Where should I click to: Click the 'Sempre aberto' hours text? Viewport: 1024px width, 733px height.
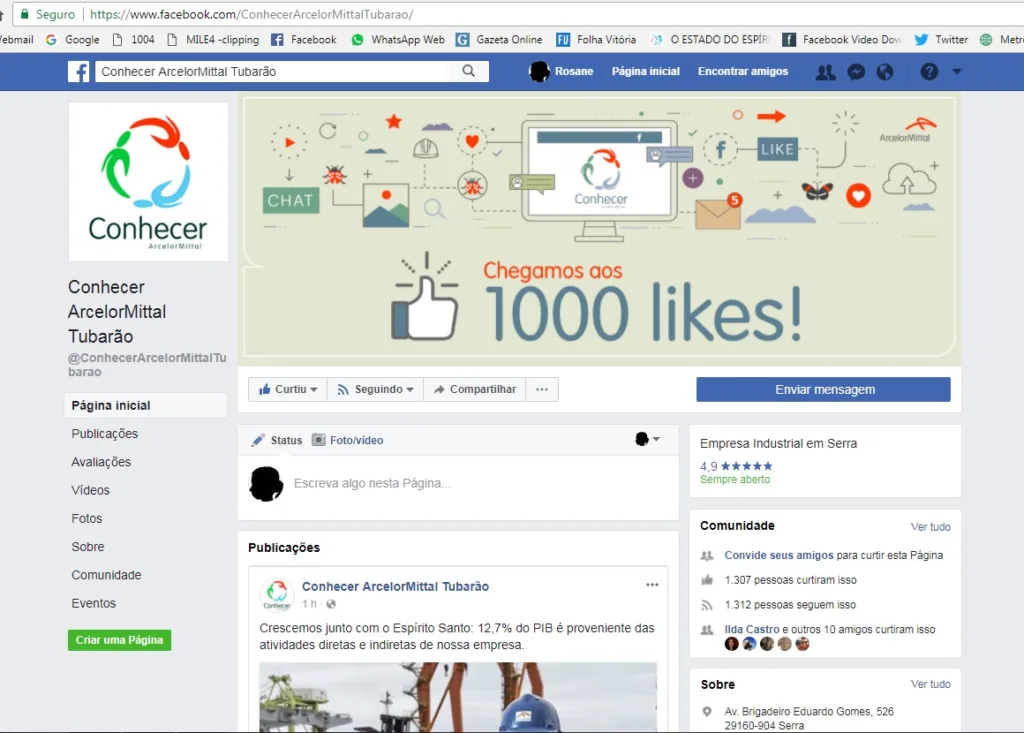(735, 480)
